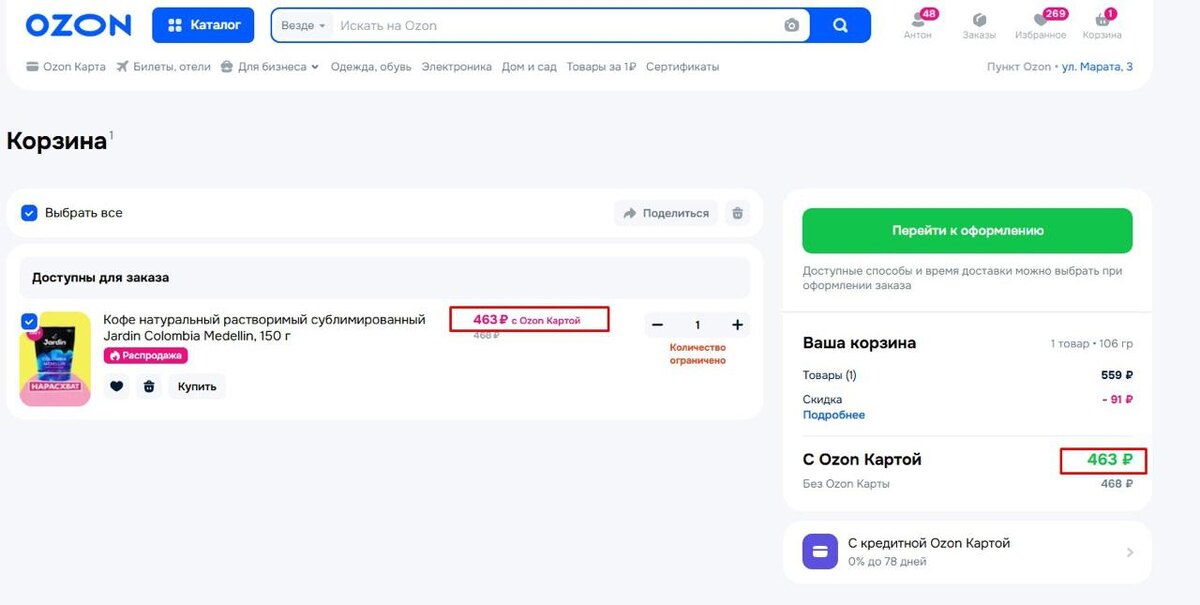The height and width of the screenshot is (605, 1200).
Task: Click the Распродажа sale badge
Action: [146, 355]
